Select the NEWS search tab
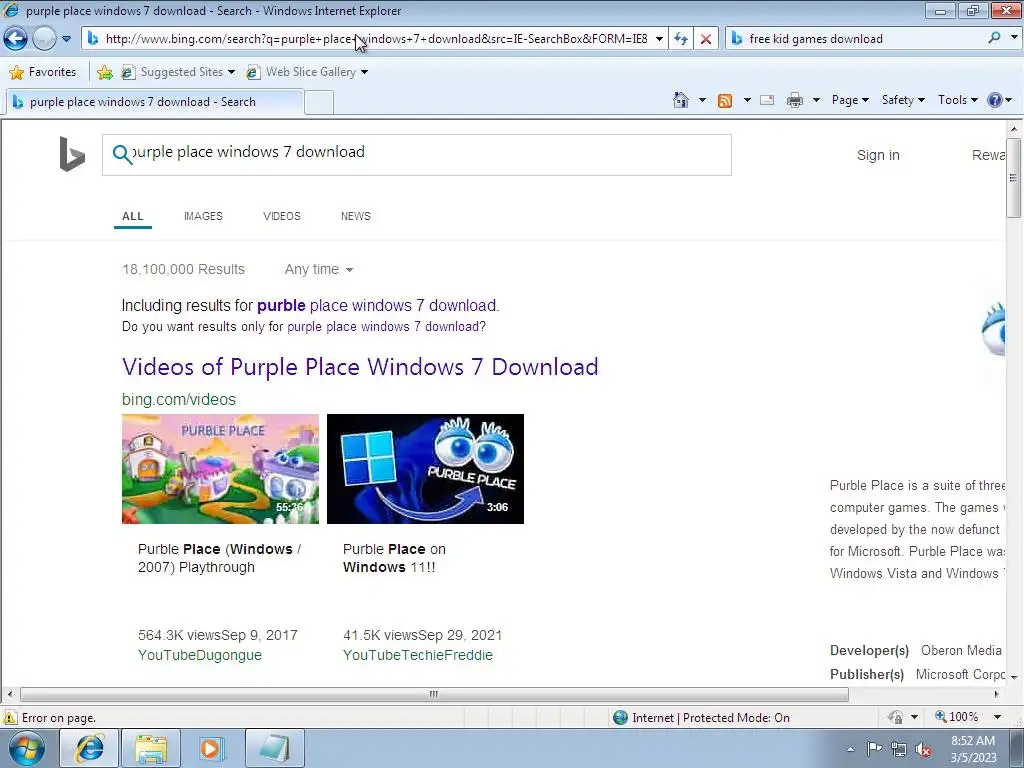This screenshot has width=1024, height=768. tap(355, 216)
